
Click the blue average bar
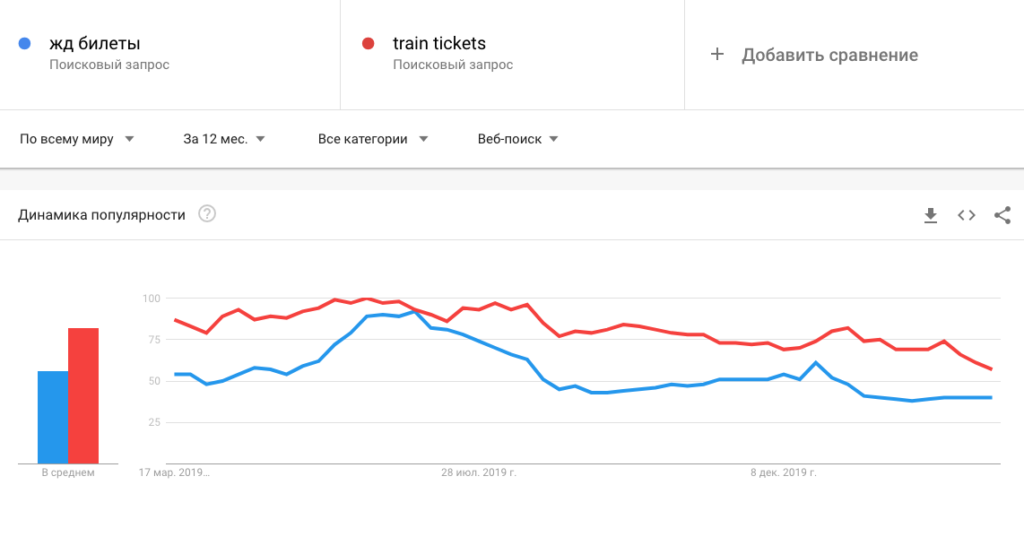point(52,417)
